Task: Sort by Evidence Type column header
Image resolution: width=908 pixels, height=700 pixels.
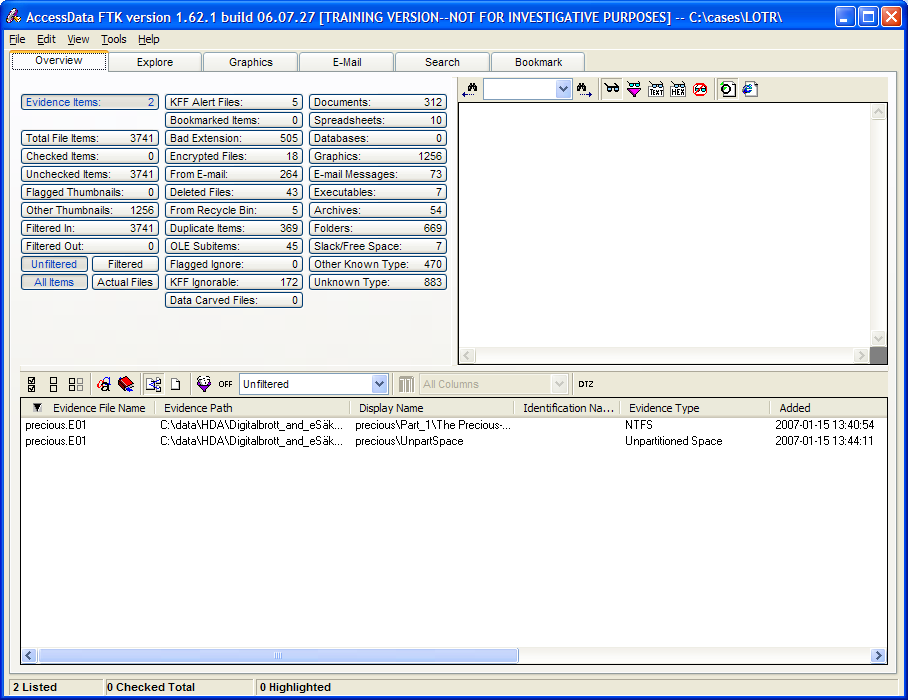Action: click(x=695, y=408)
